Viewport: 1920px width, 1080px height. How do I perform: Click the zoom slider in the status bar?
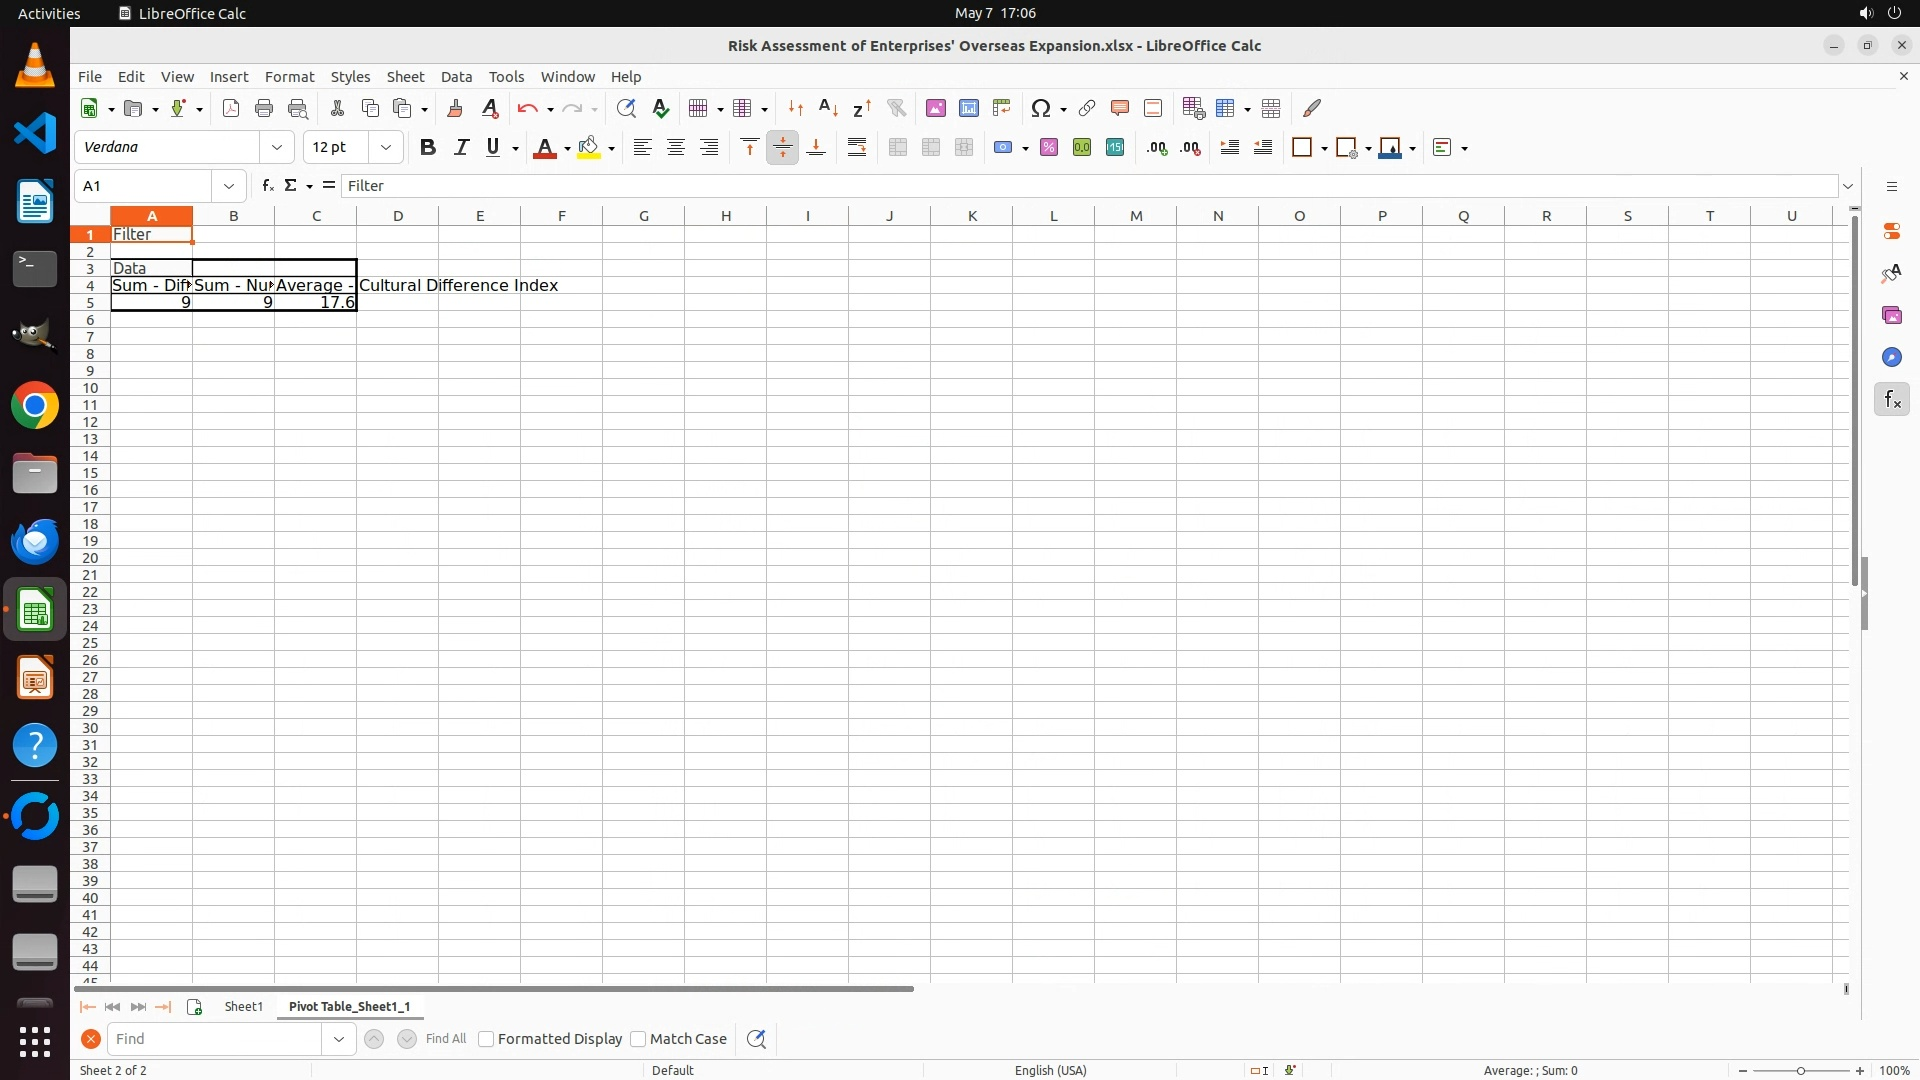coord(1801,1070)
